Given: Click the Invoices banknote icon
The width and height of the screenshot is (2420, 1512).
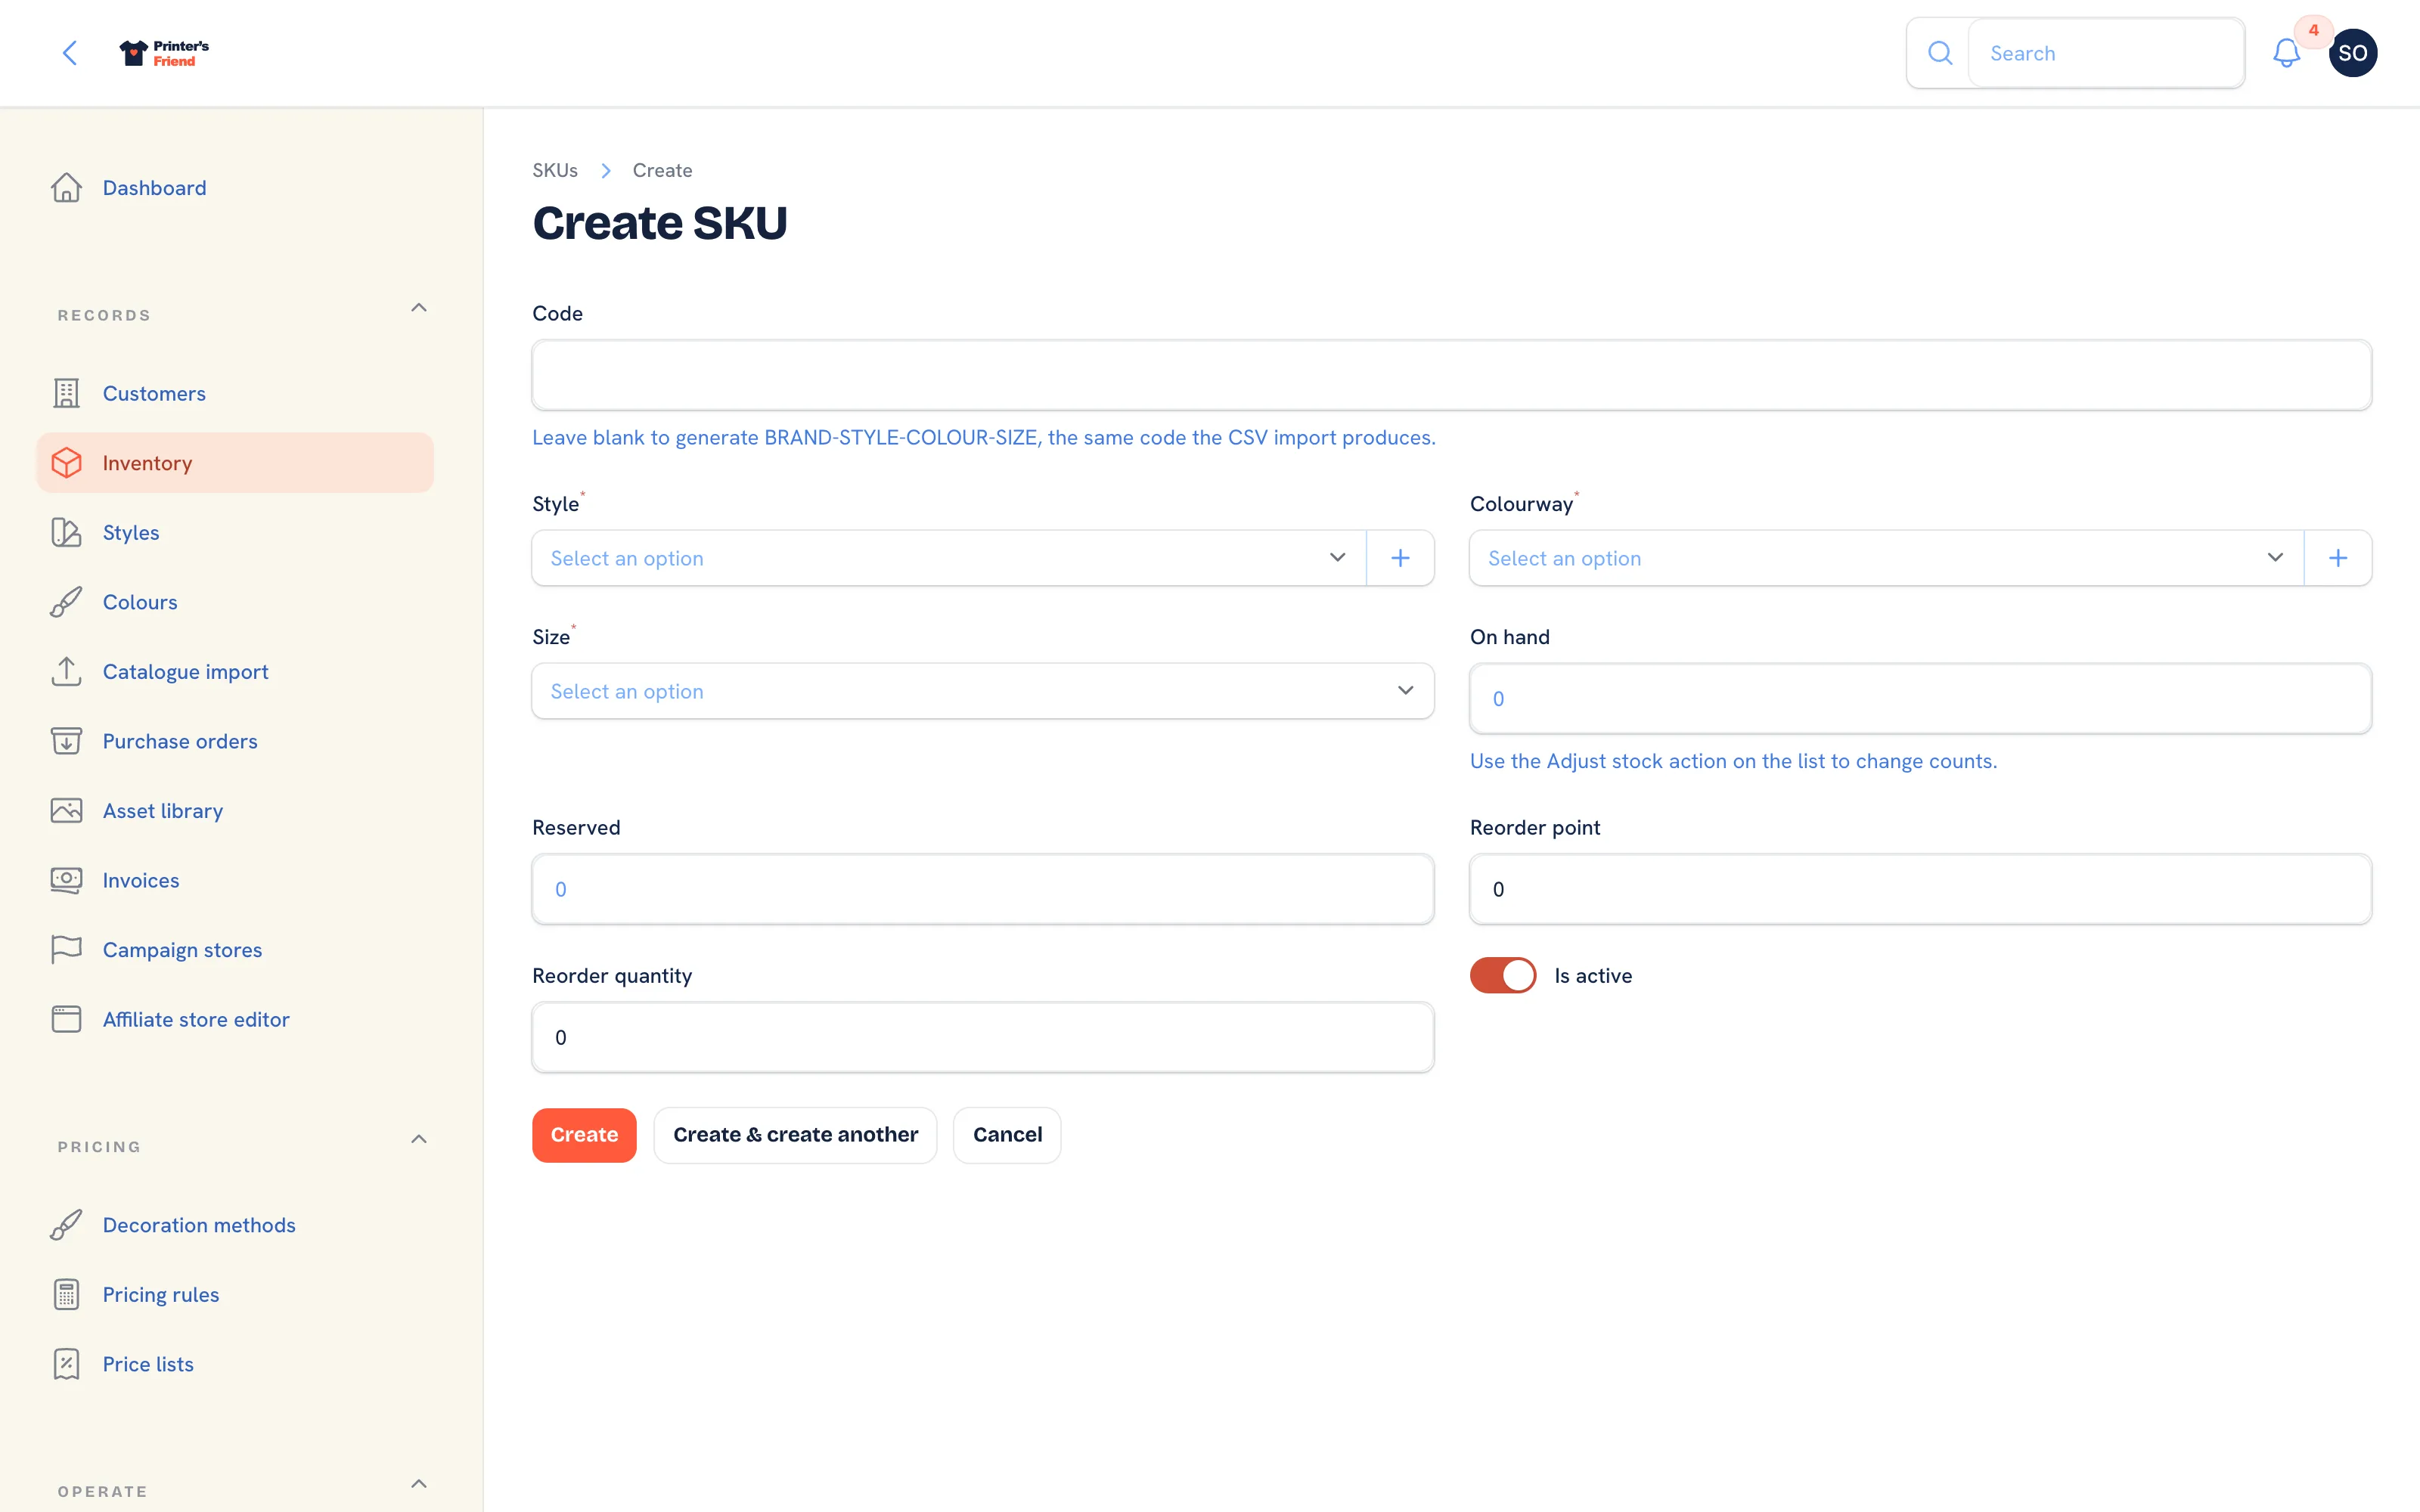Looking at the screenshot, I should 66,880.
